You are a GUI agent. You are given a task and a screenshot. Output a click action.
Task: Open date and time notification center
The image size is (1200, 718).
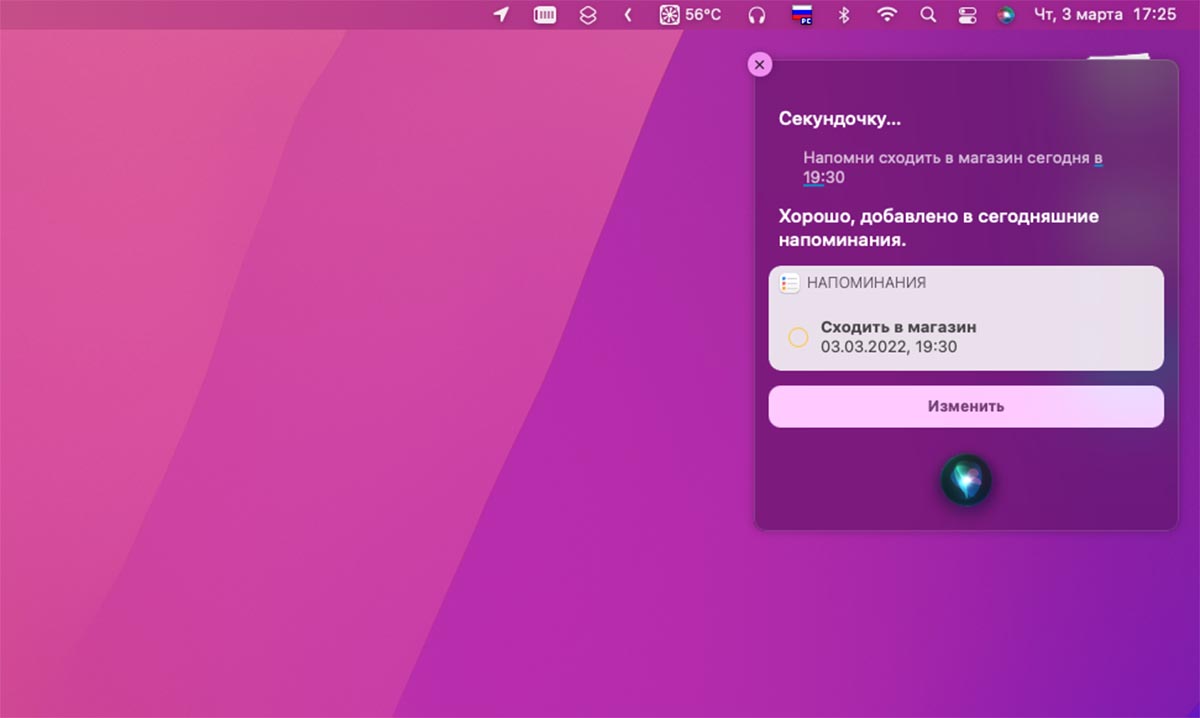pos(1104,14)
